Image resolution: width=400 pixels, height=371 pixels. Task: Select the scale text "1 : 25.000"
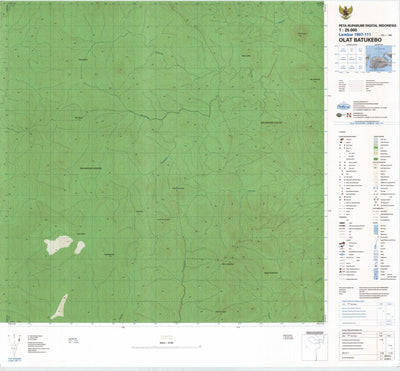click(348, 30)
